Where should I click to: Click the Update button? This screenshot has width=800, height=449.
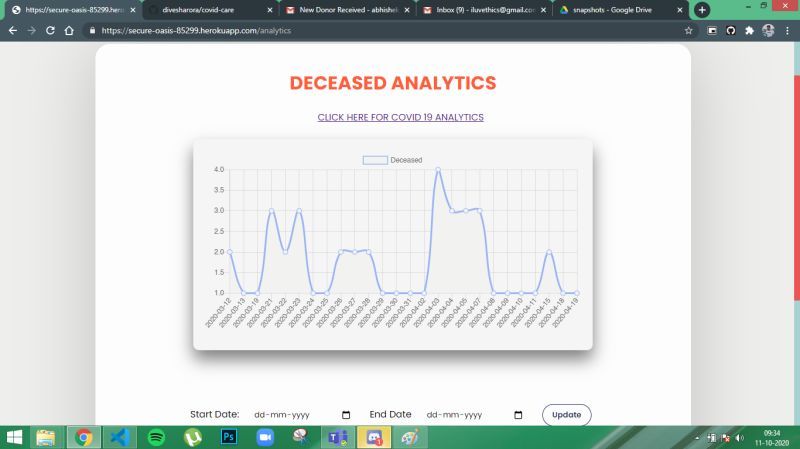coord(566,415)
